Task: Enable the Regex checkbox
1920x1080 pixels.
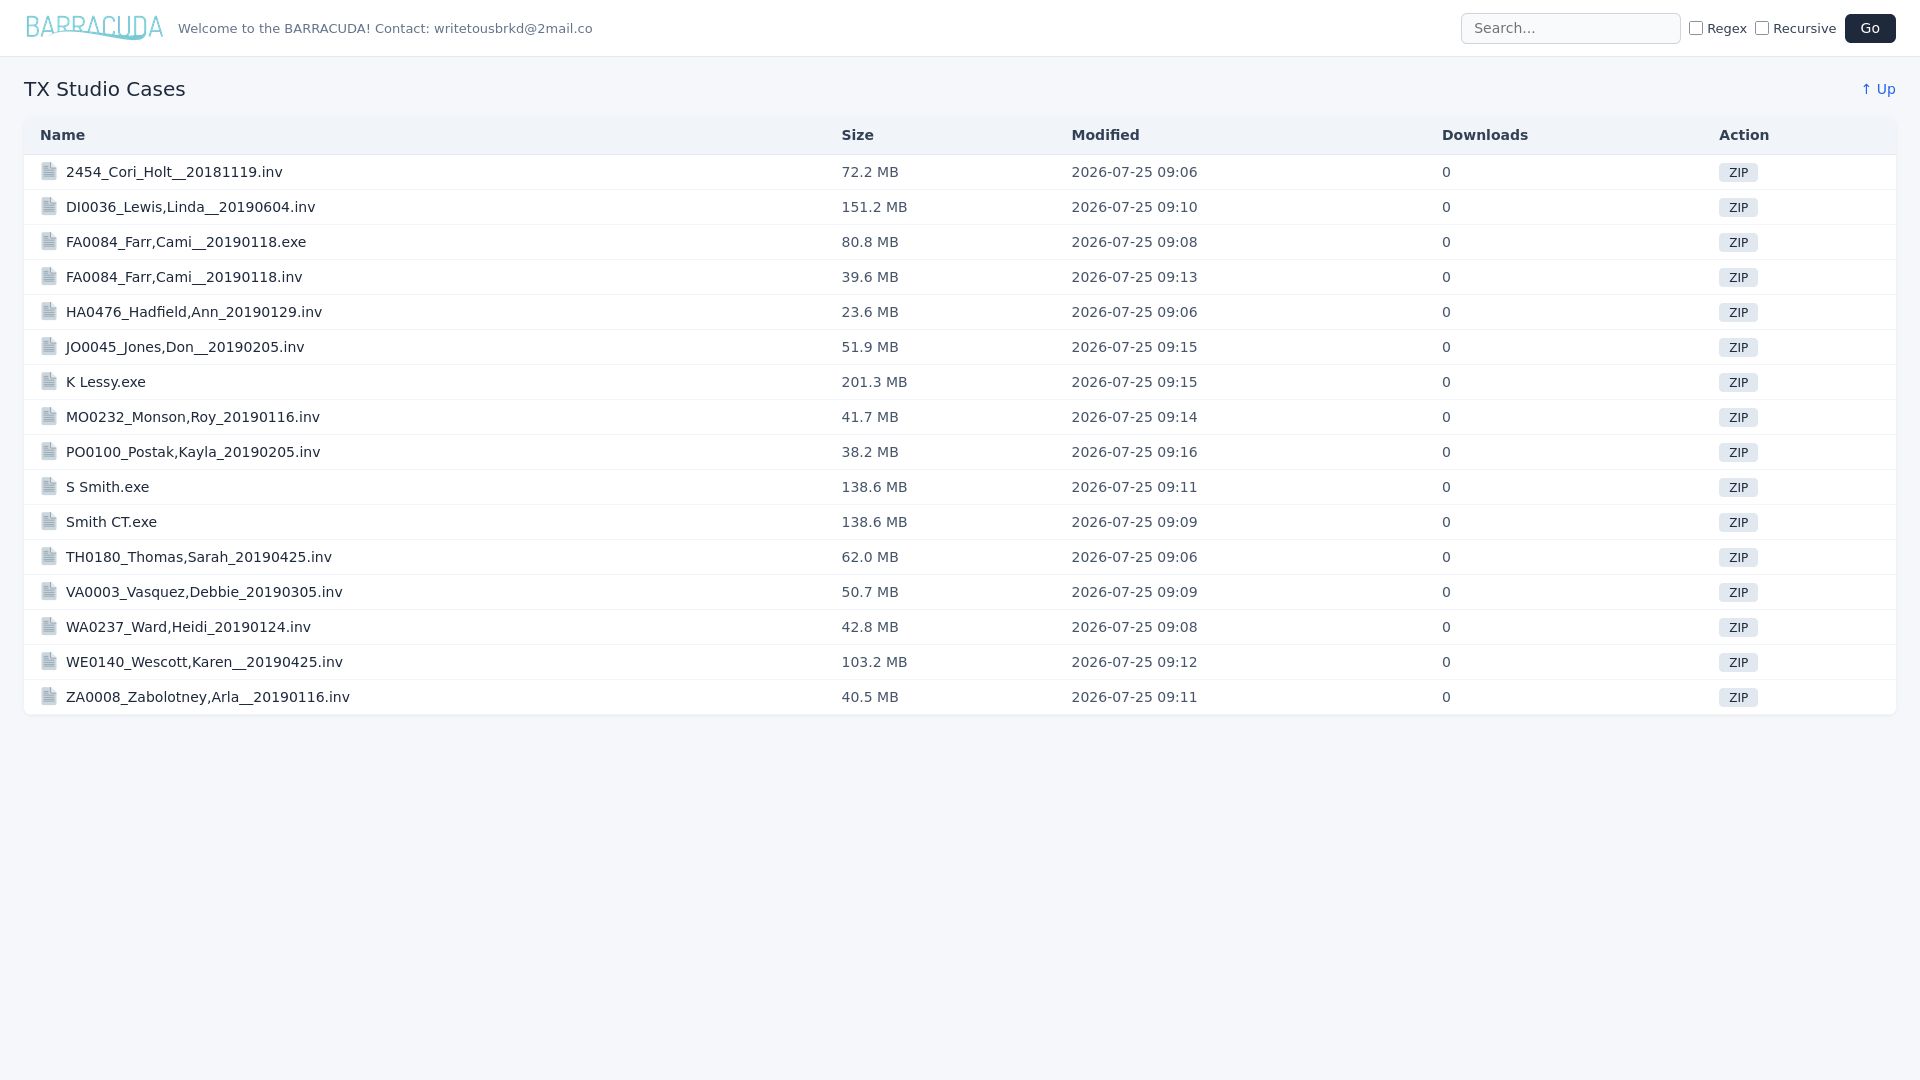Action: tap(1696, 28)
